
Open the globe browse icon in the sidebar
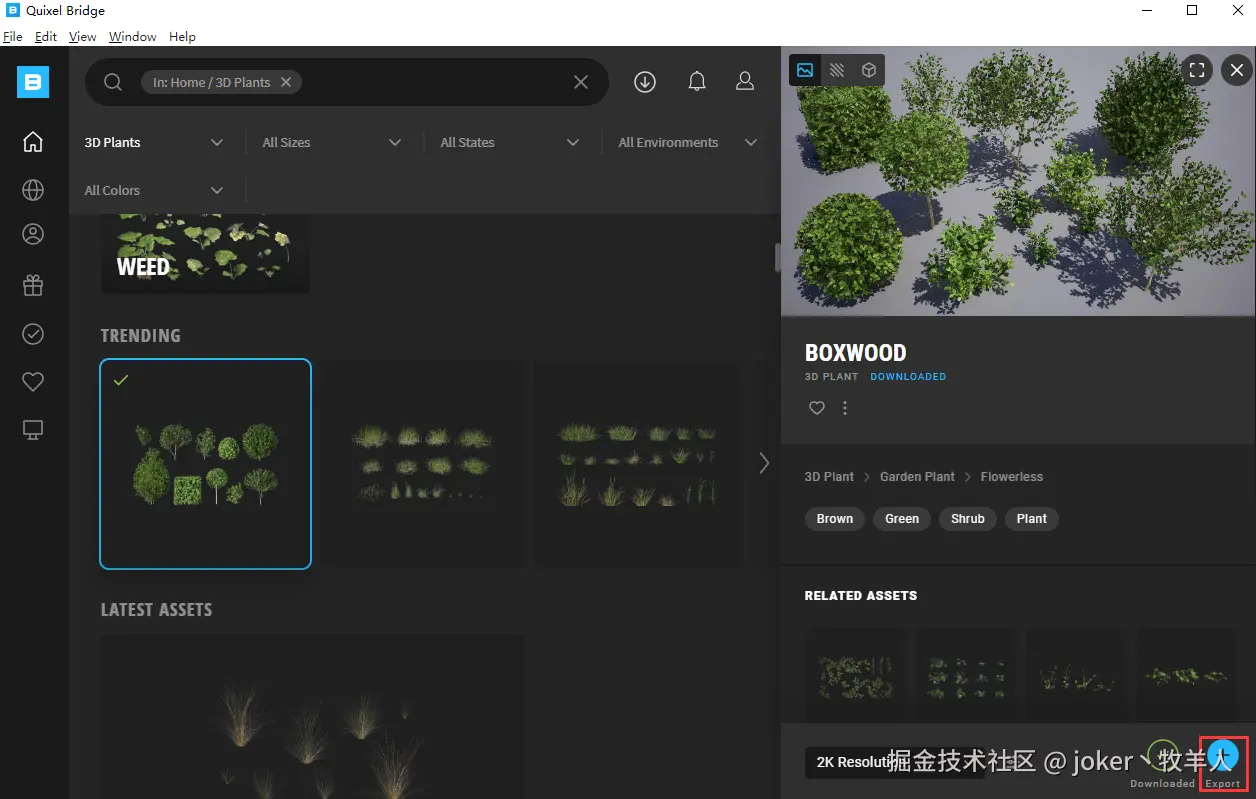(33, 190)
